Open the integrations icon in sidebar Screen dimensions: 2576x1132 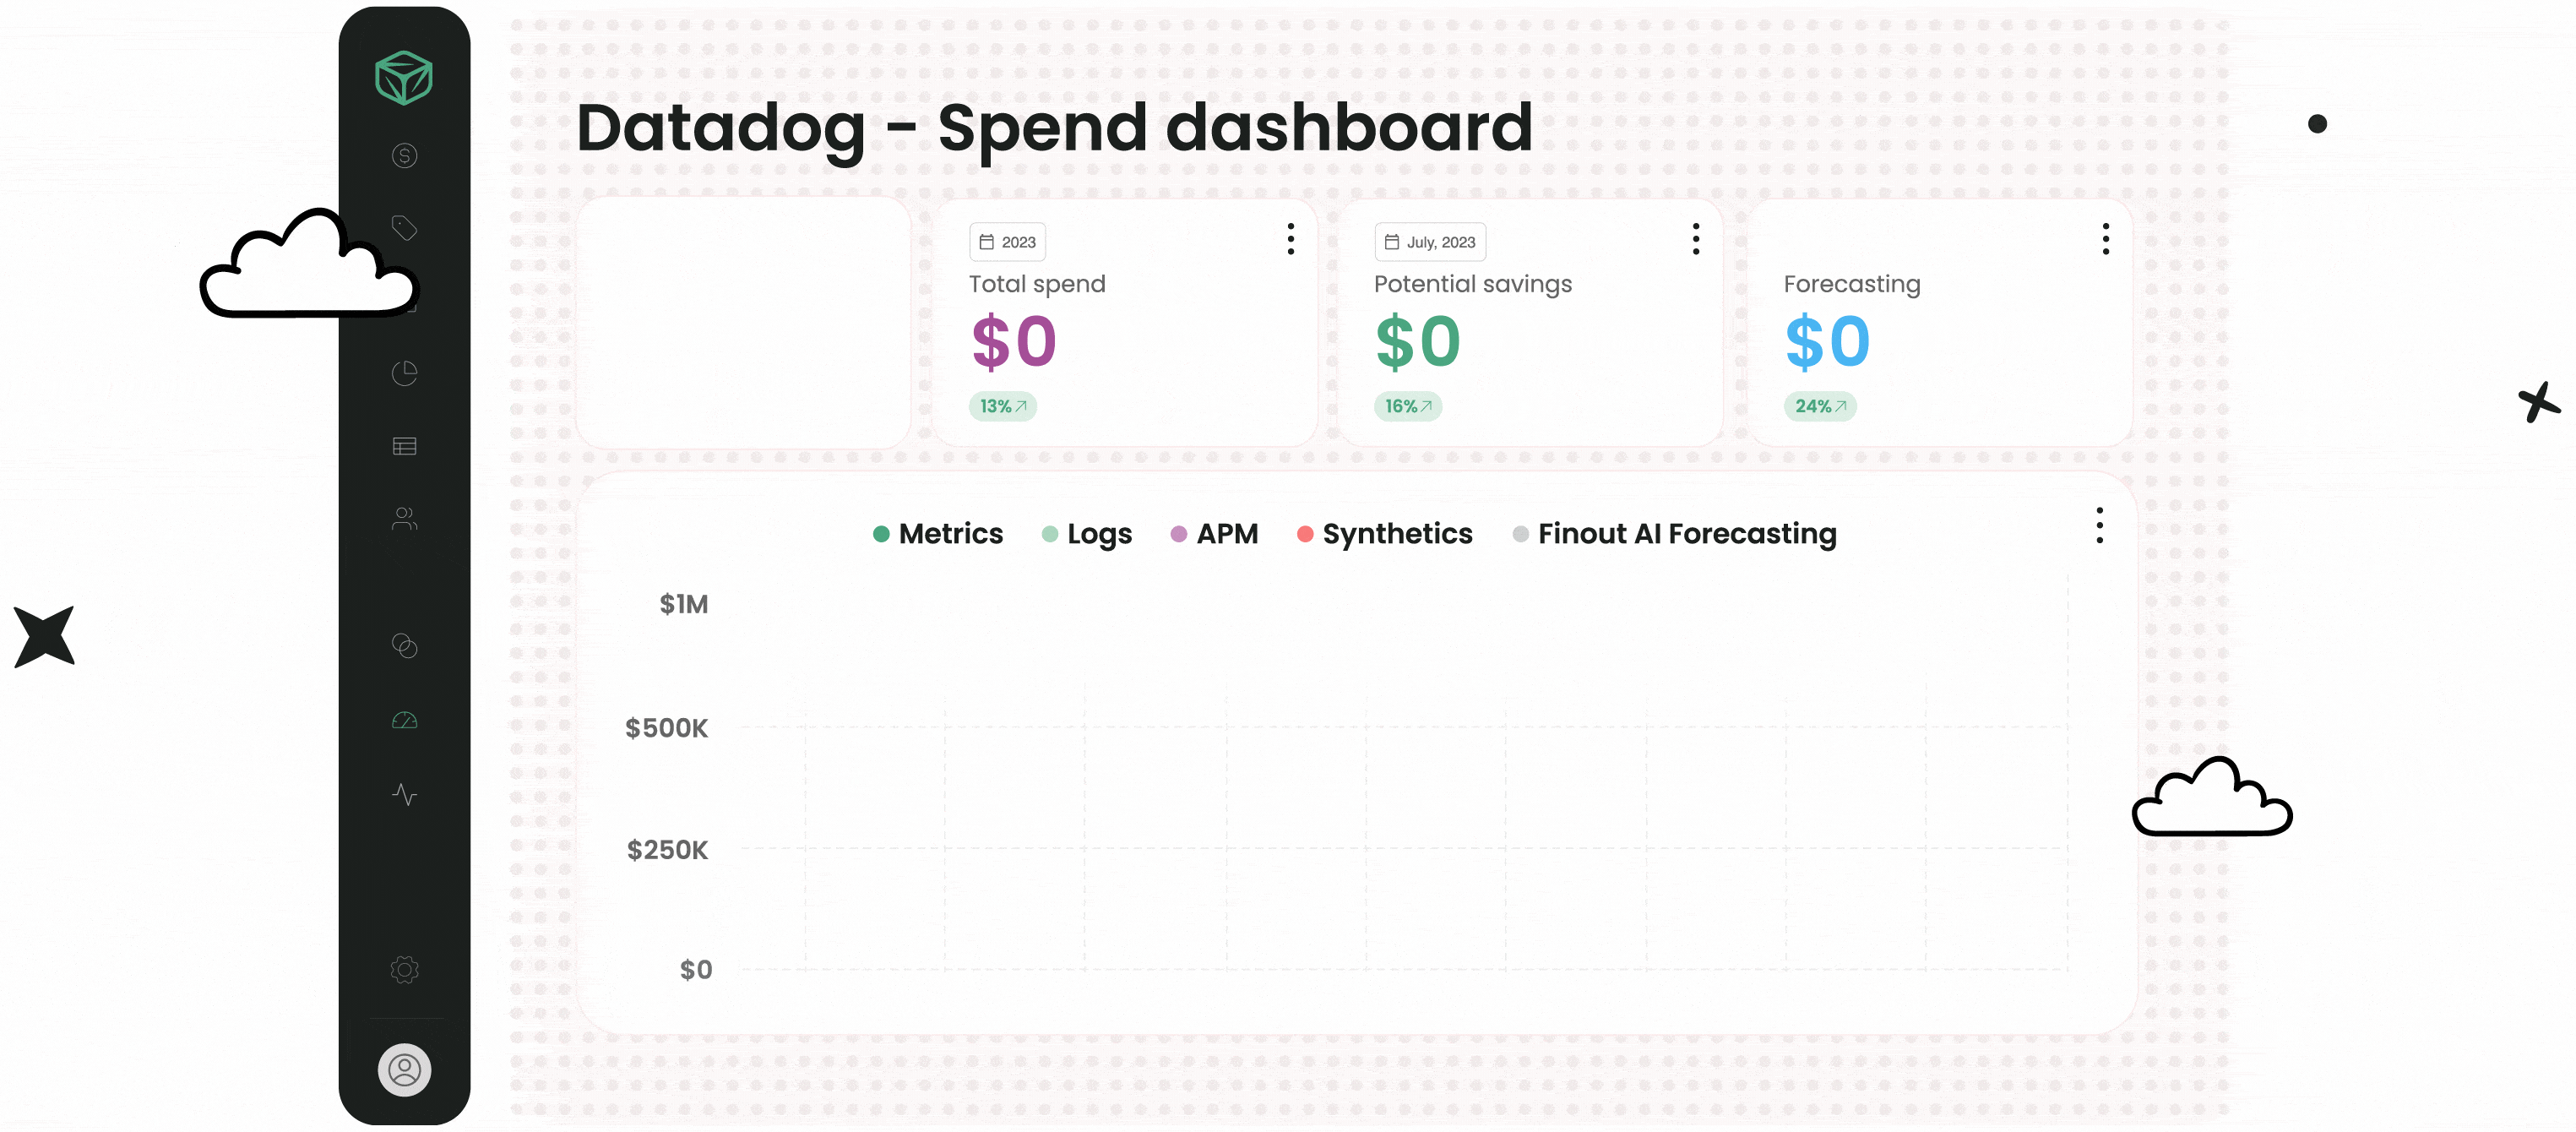click(x=405, y=645)
